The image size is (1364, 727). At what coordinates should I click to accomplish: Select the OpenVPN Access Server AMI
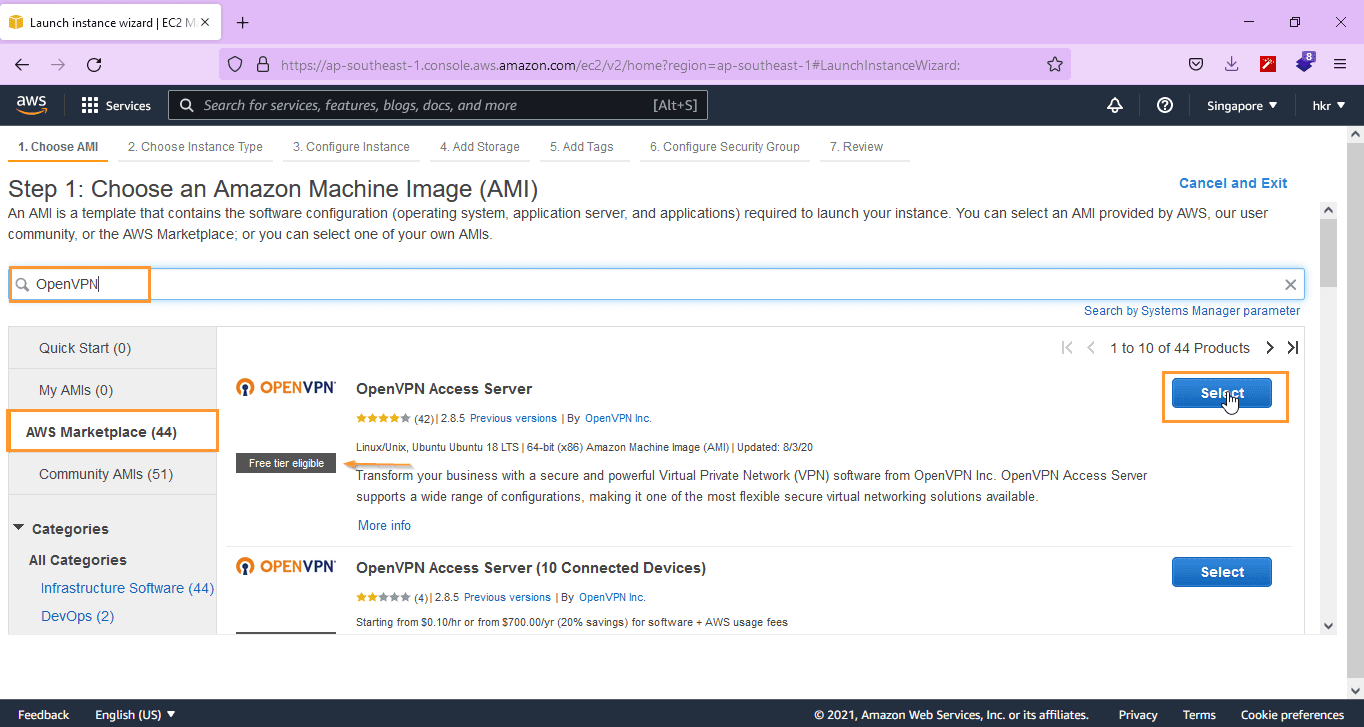tap(1222, 393)
